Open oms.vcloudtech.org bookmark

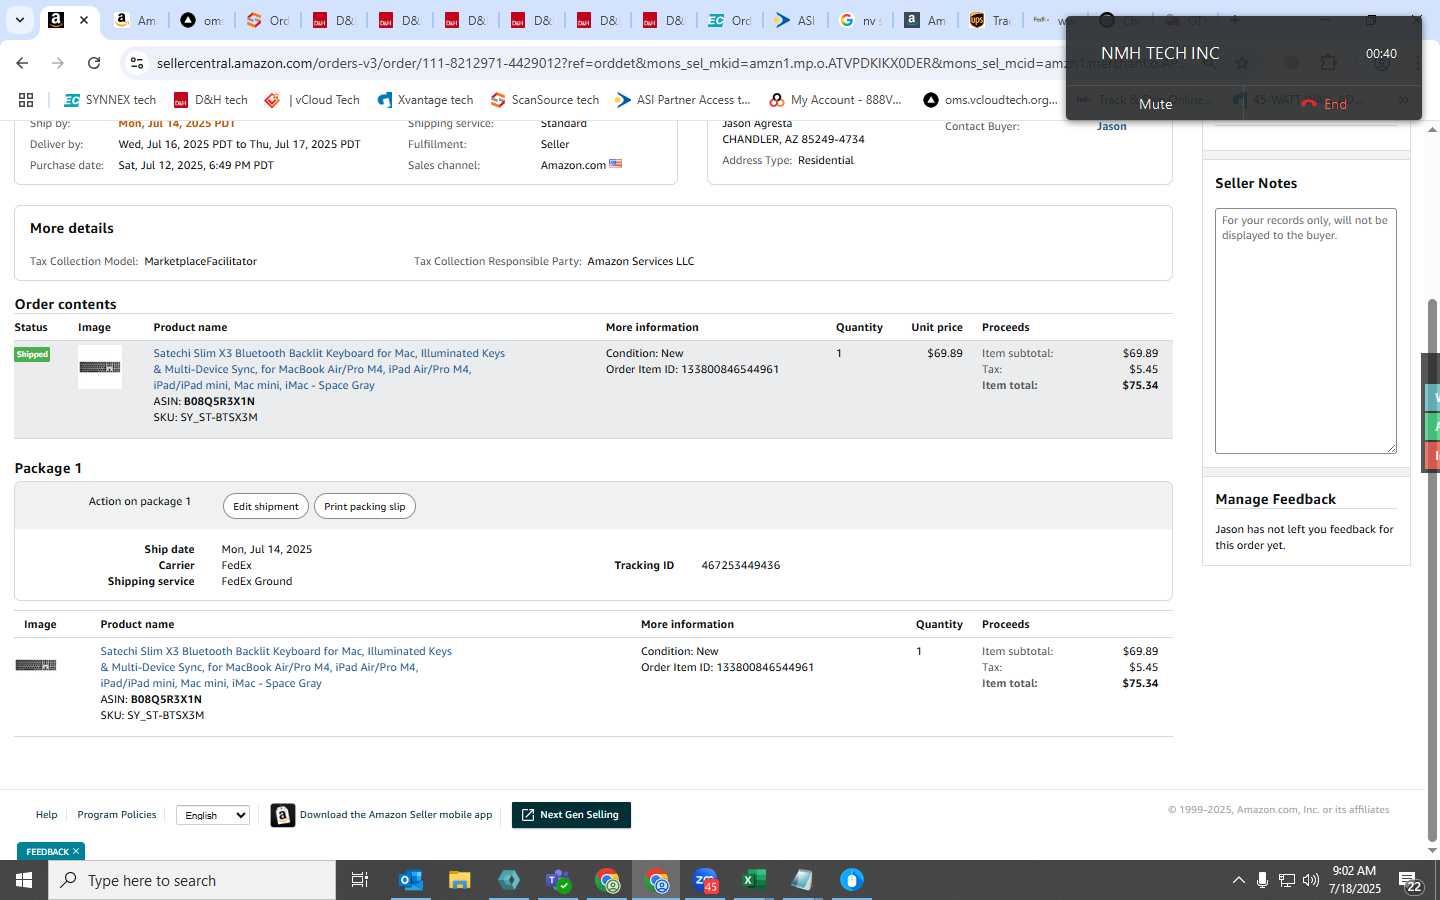click(x=990, y=100)
